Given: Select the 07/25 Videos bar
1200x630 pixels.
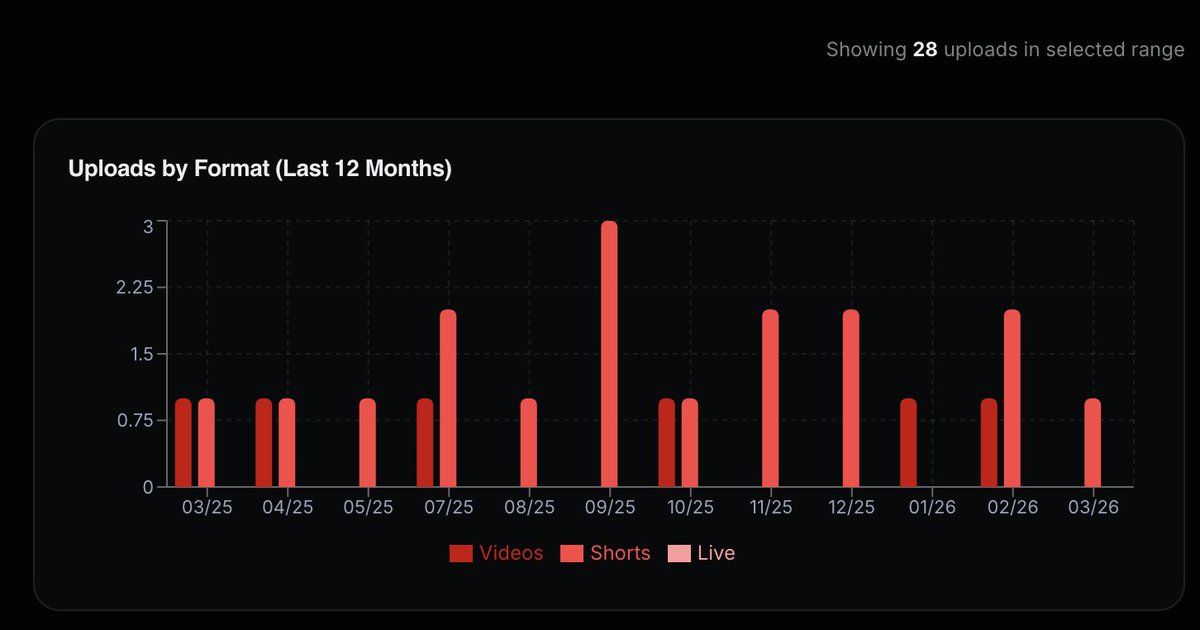Looking at the screenshot, I should pos(425,443).
